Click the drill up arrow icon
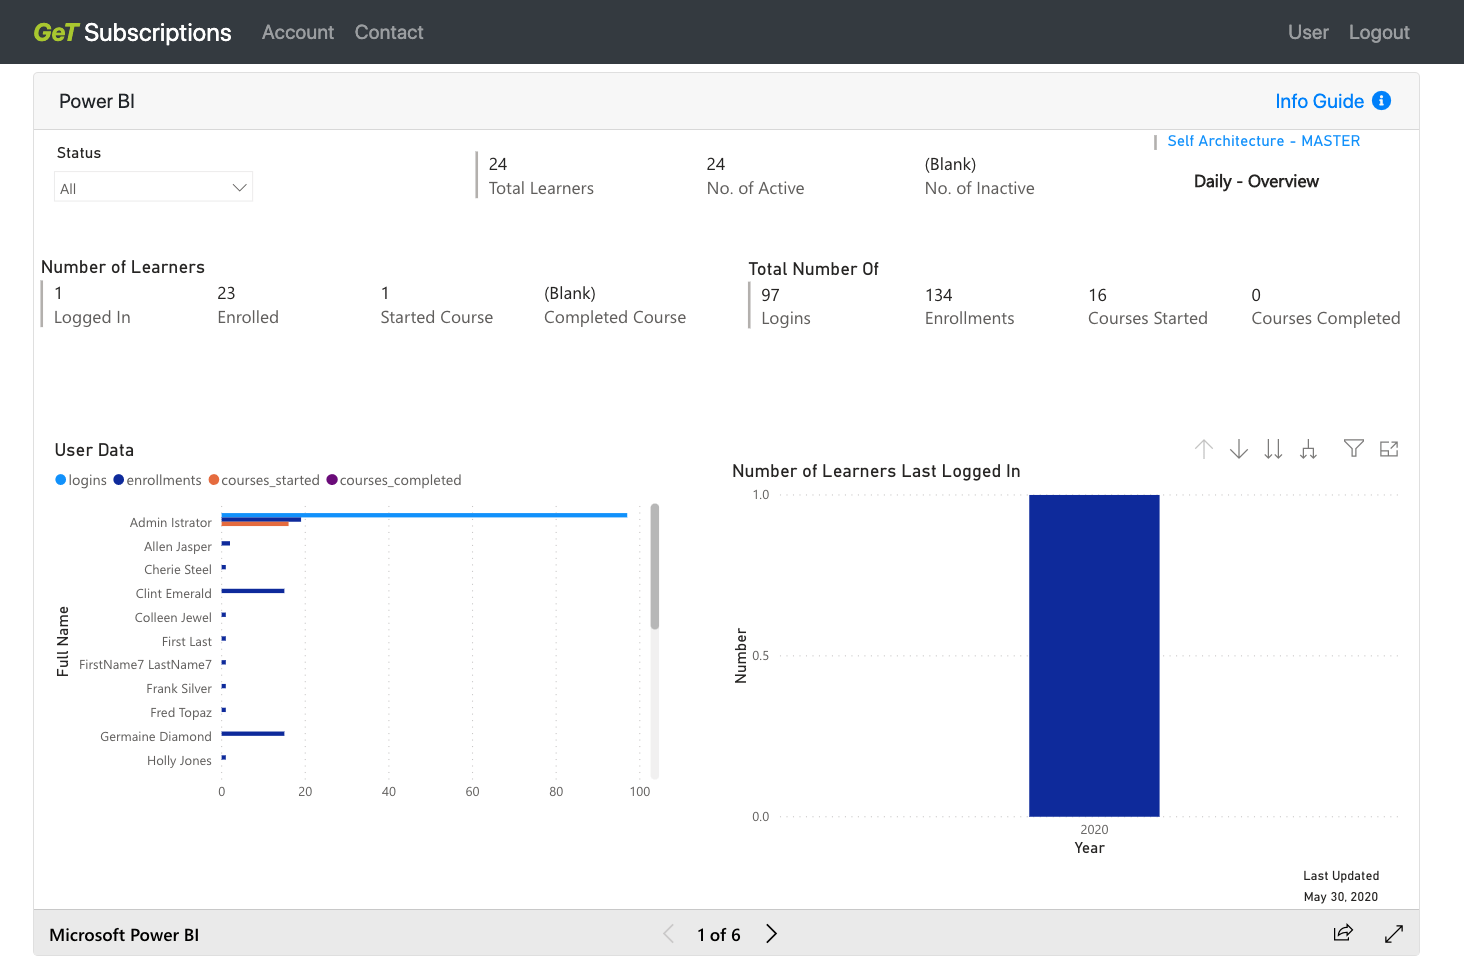1464x956 pixels. (x=1204, y=449)
